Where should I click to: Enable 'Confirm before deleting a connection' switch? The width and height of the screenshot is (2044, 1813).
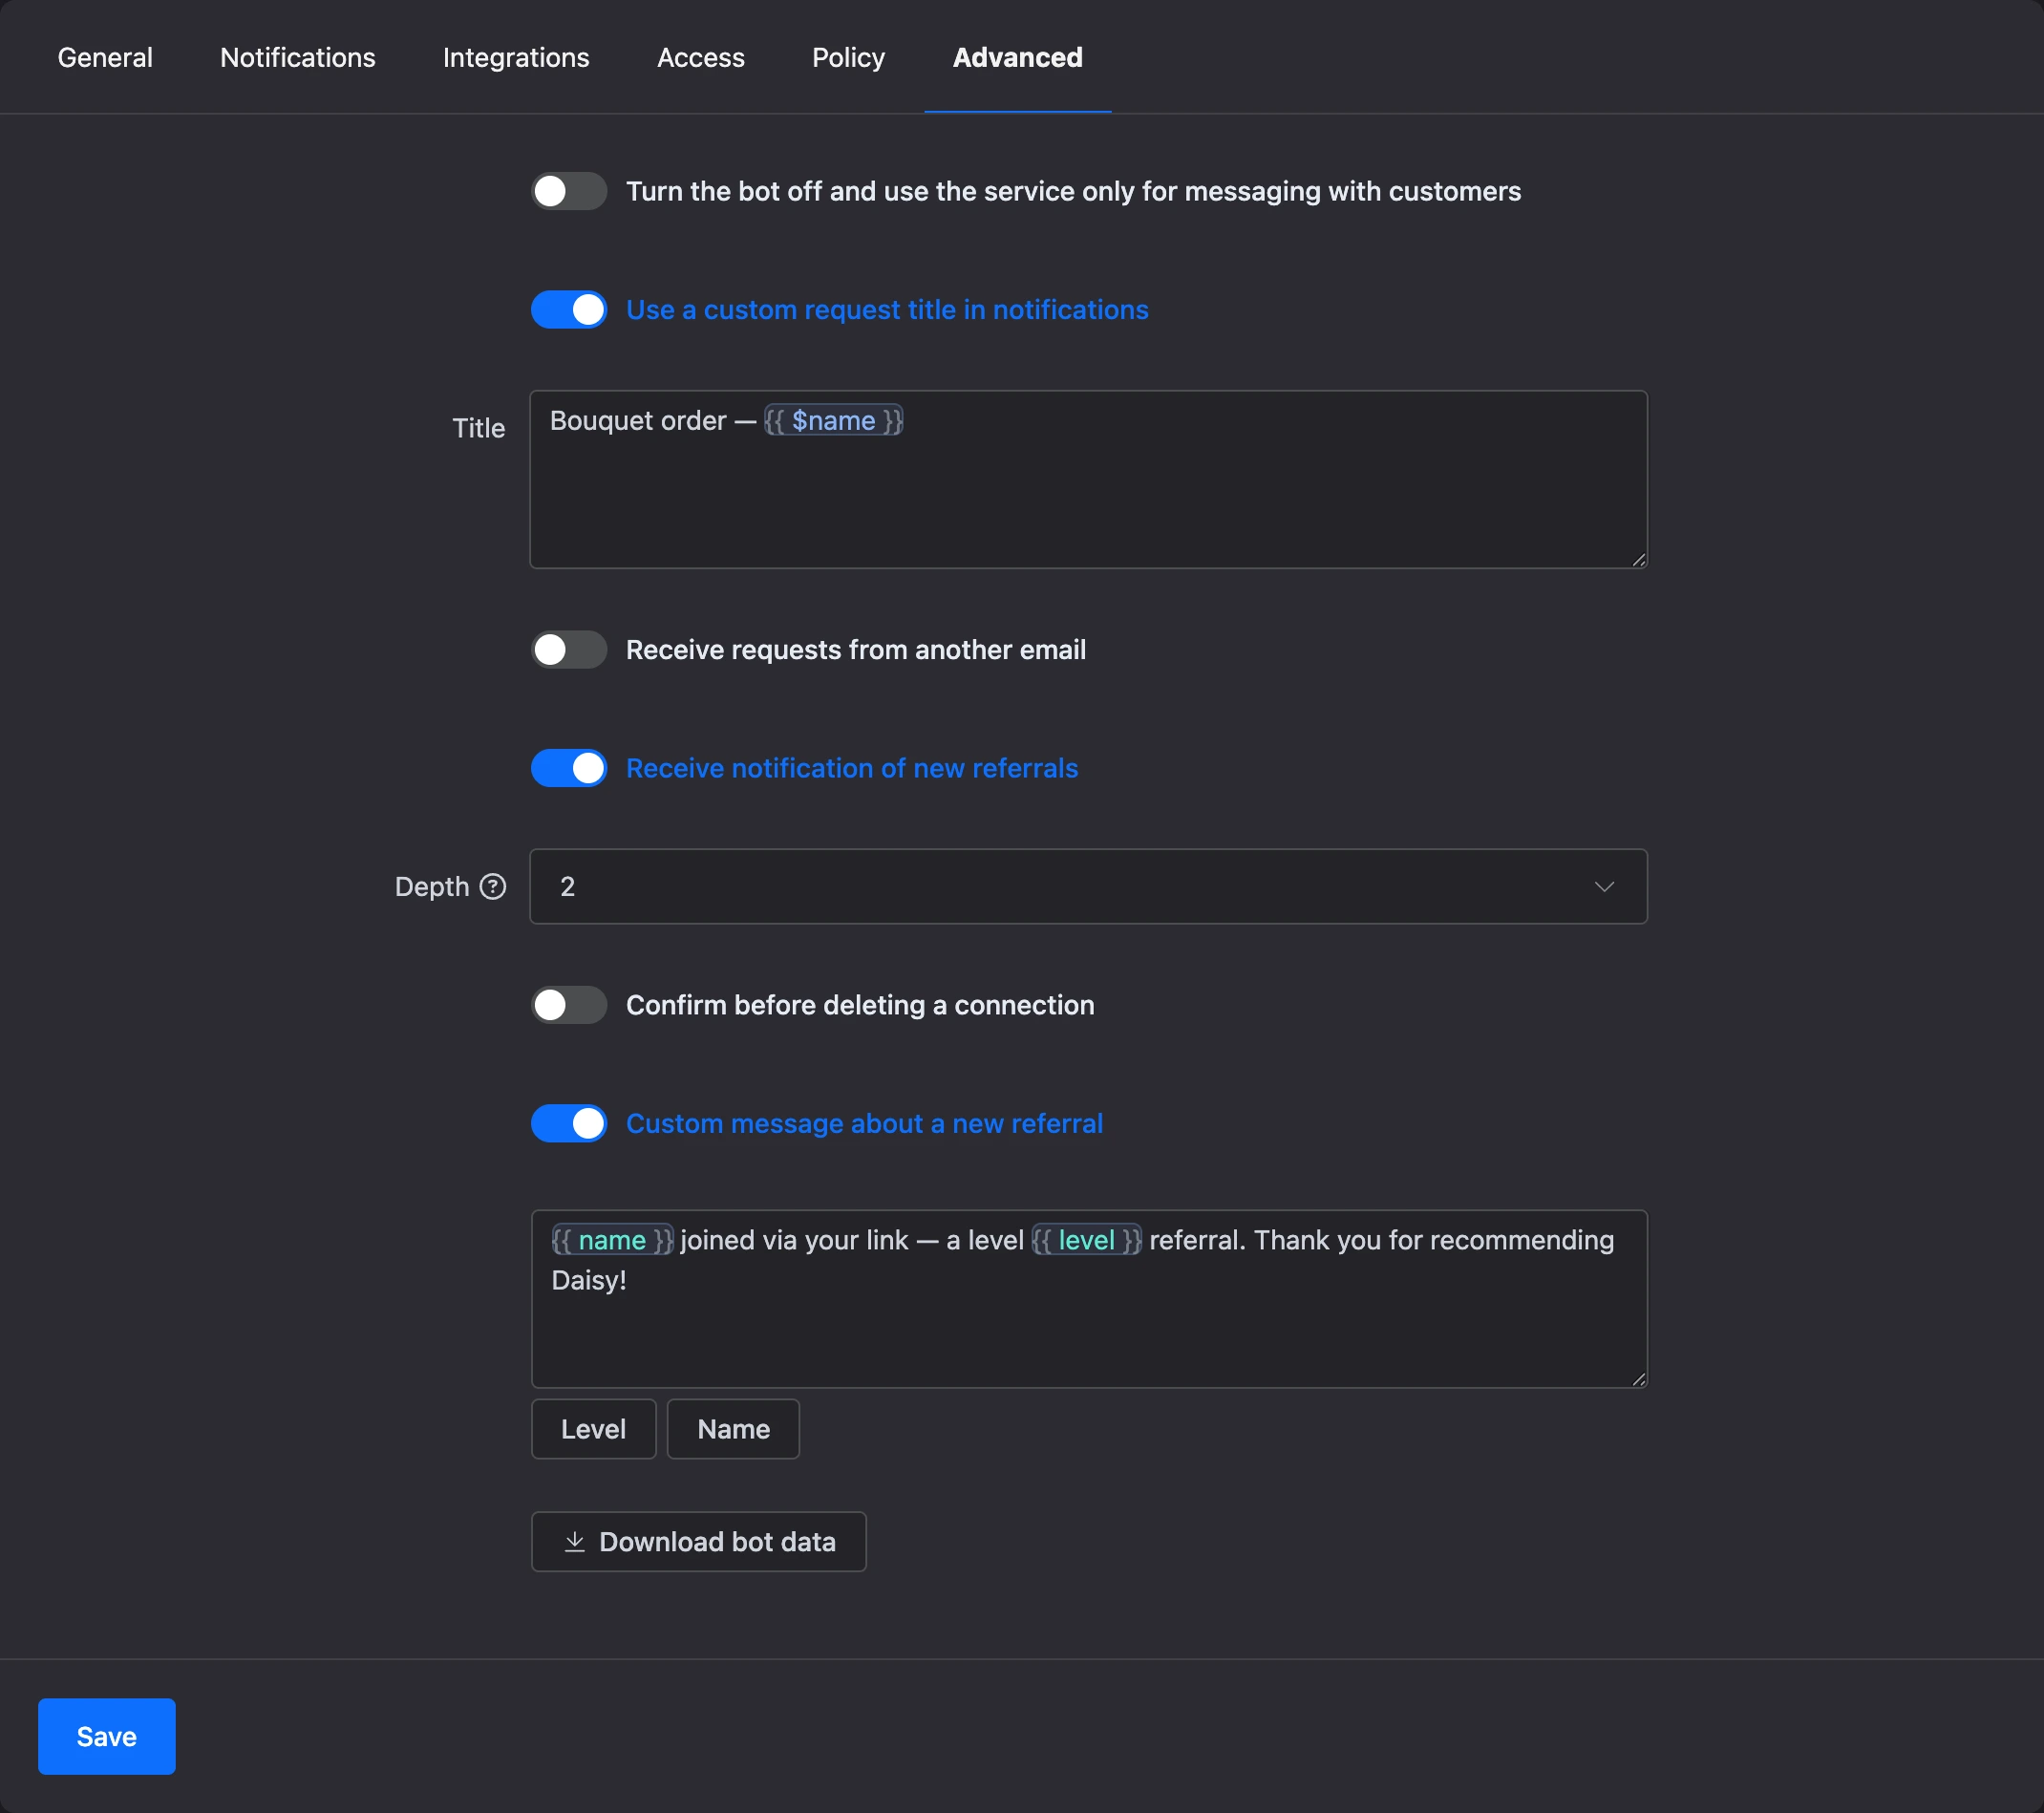pyautogui.click(x=569, y=1005)
